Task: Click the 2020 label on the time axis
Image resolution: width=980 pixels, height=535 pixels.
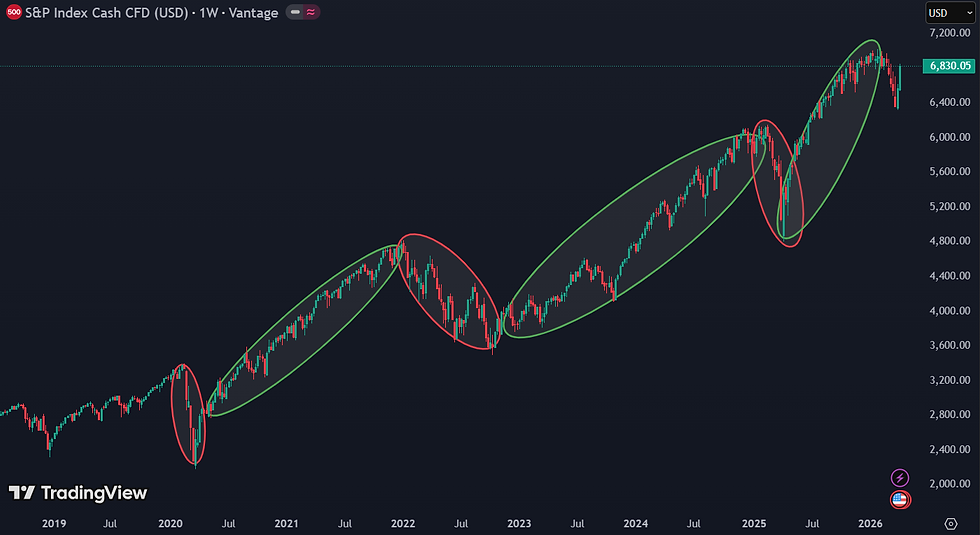Action: 170,524
